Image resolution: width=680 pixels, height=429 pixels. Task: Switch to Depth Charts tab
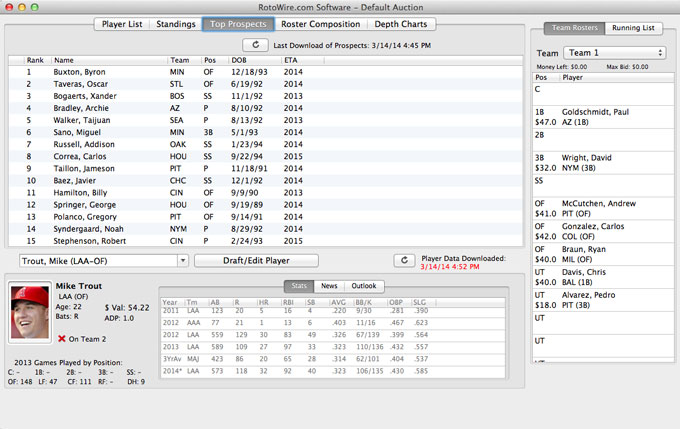401,24
